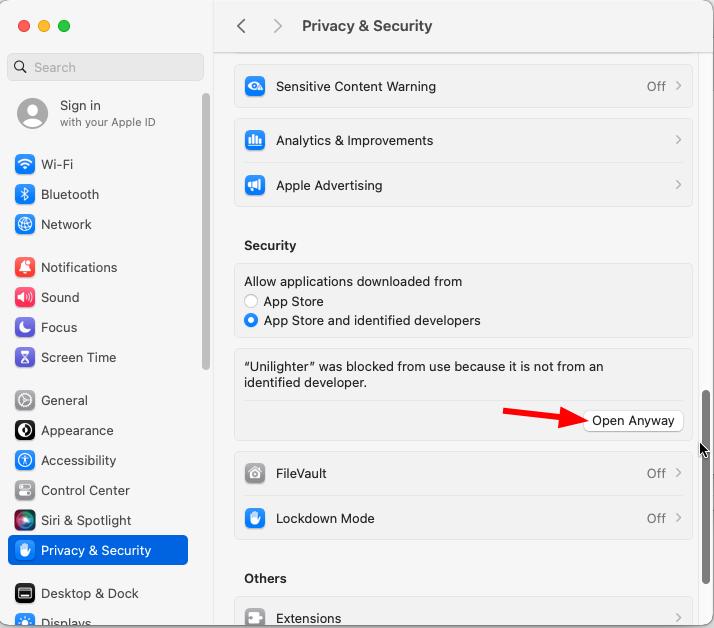Click the Privacy & Security hand icon
The image size is (714, 628).
click(25, 550)
